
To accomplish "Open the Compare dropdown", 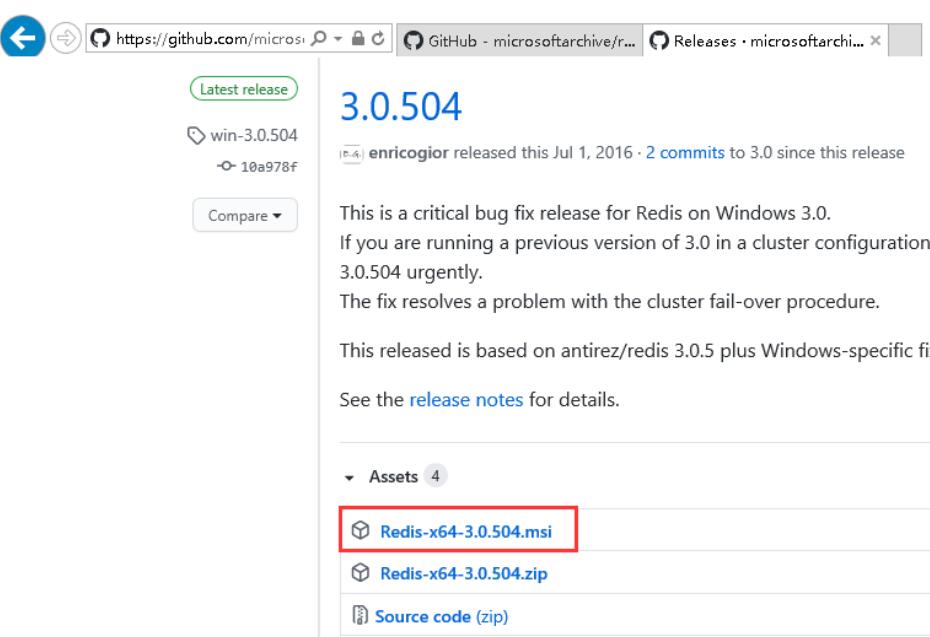I will (x=244, y=215).
